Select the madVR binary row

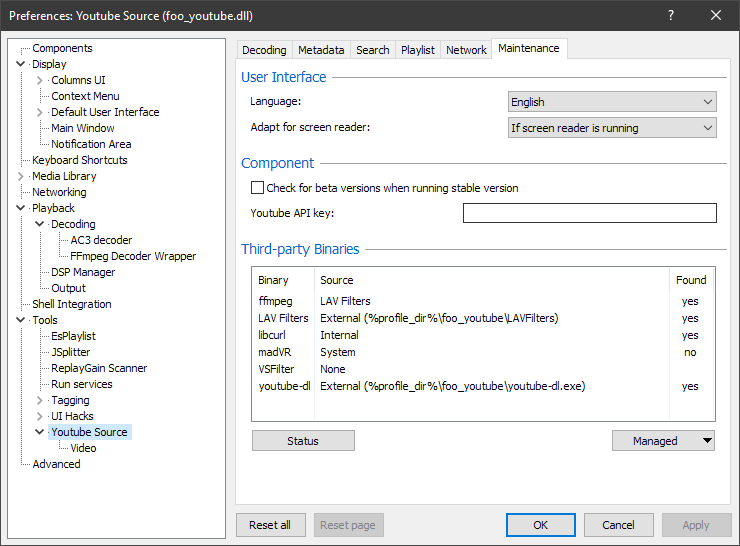click(483, 352)
